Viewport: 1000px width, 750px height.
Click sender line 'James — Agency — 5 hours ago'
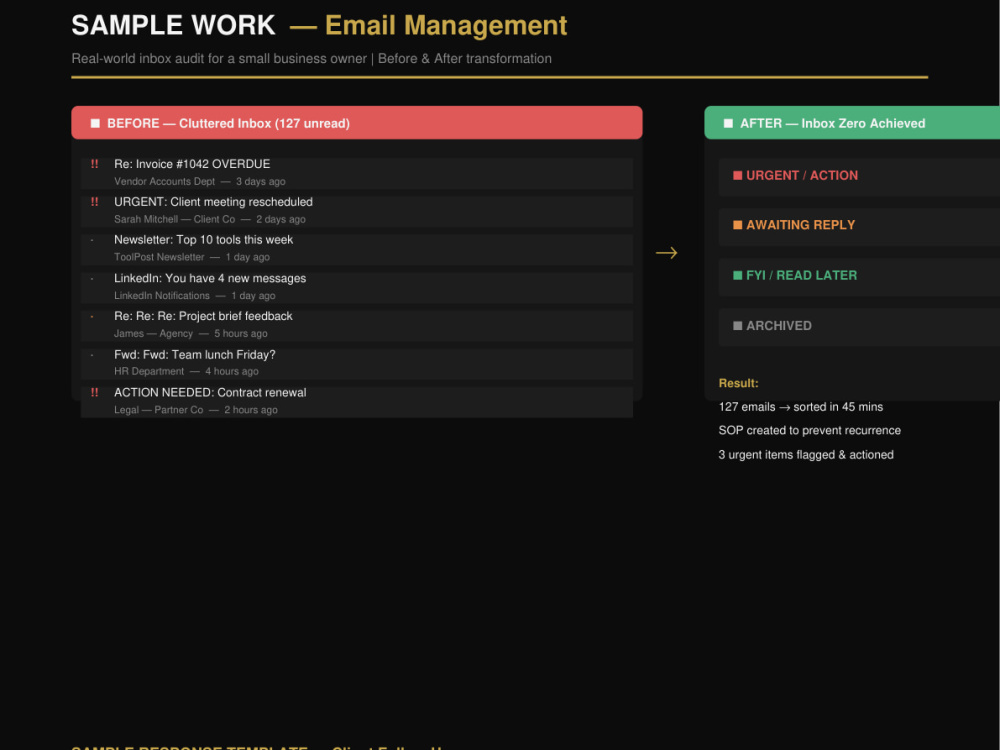[x=191, y=334]
